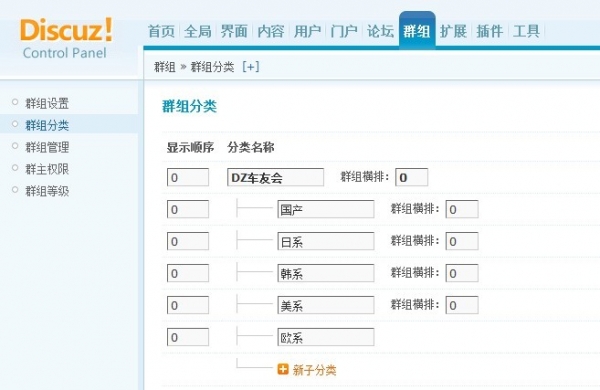The height and width of the screenshot is (390, 600).
Task: Open the 扩展 tab
Action: point(453,31)
